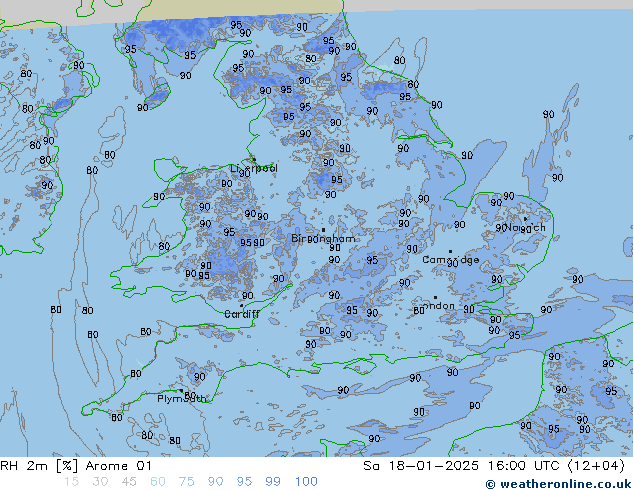This screenshot has height=490, width=634.
Task: Select the Norwich city label
Action: pos(525,228)
